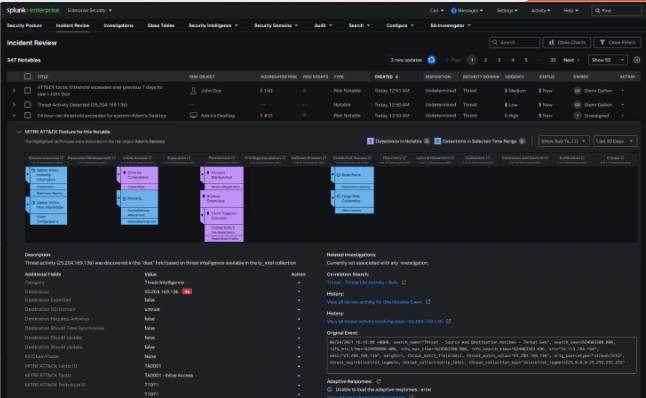This screenshot has height=398, width=646.
Task: Click the Brute Force technique icon
Action: point(339,175)
